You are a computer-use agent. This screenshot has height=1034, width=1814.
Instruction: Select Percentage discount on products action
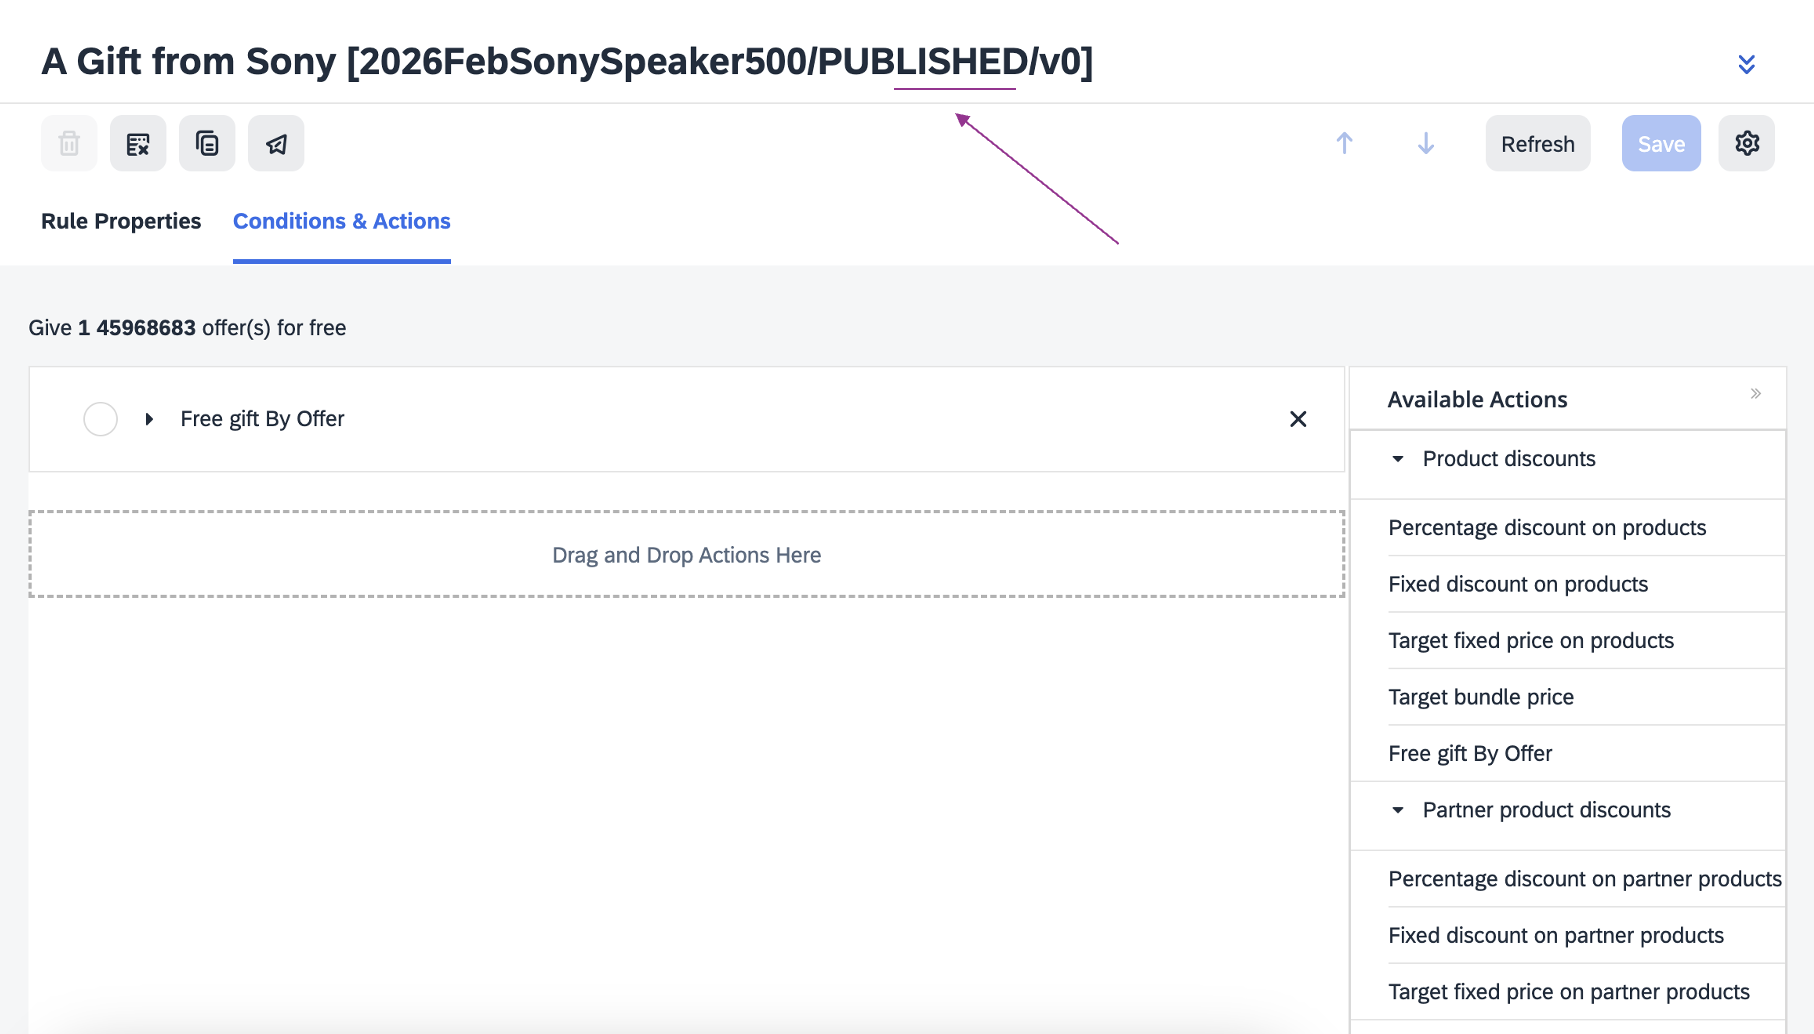click(1547, 528)
